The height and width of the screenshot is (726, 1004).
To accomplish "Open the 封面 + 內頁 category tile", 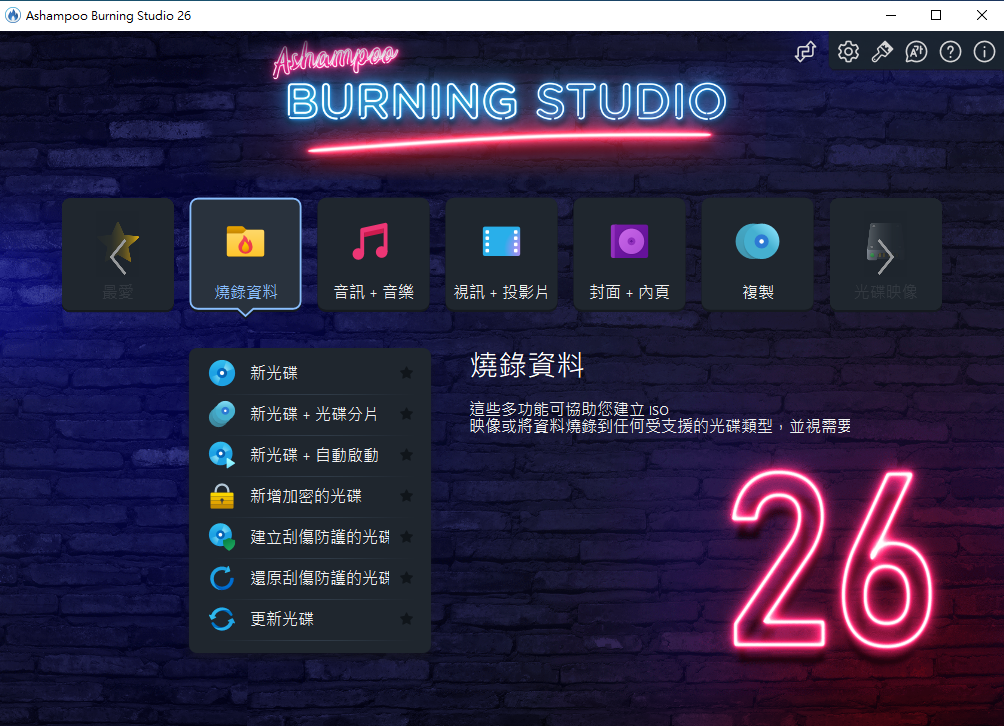I will point(629,254).
